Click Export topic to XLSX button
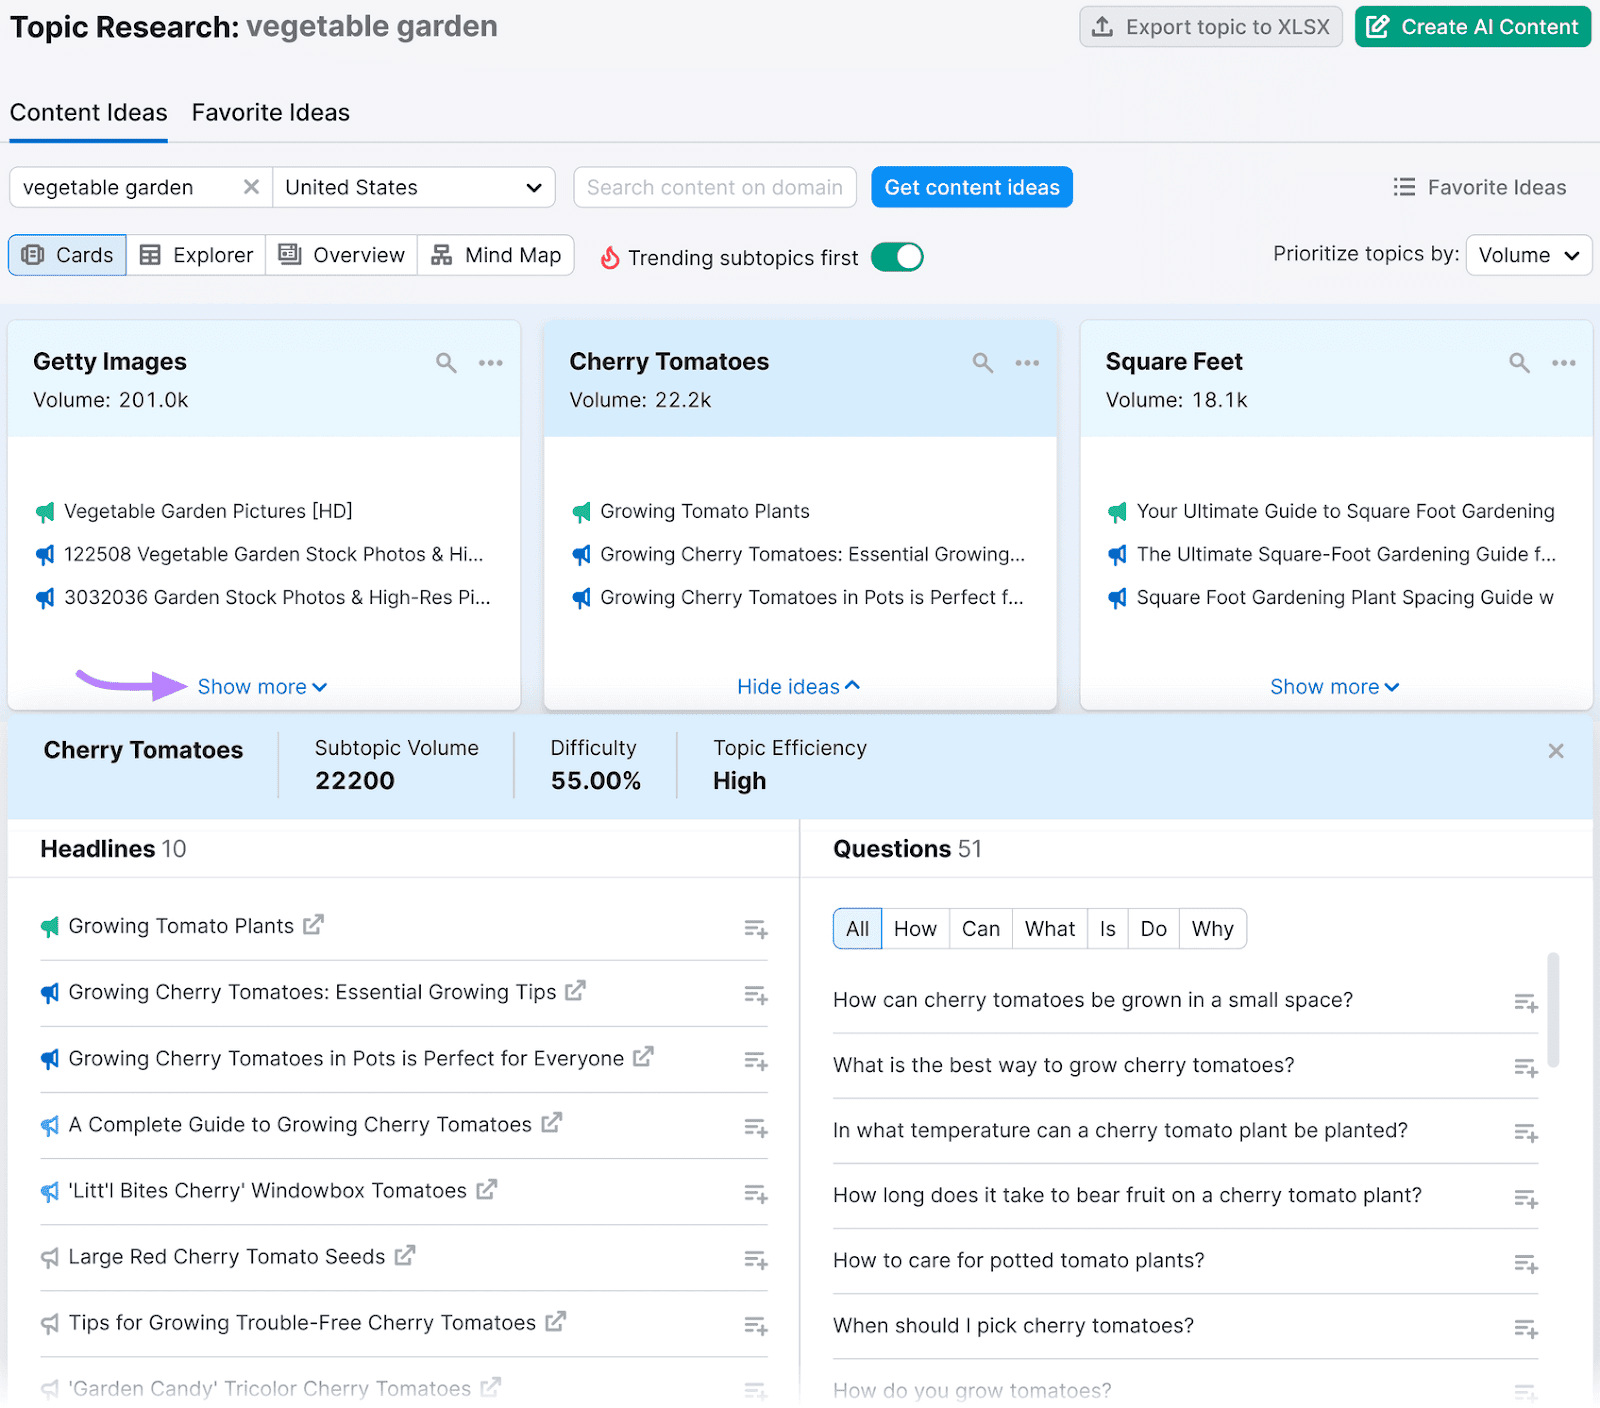Screen dimensions: 1600x1408 coord(1211,27)
